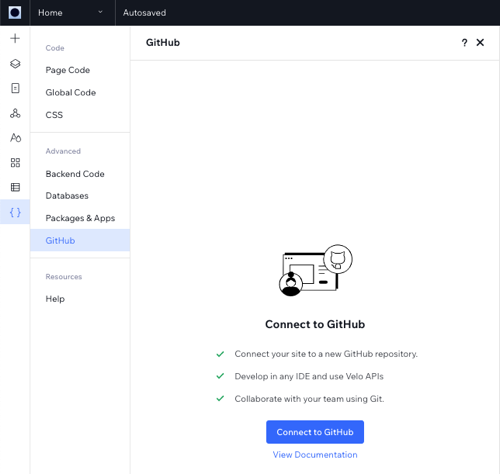Image resolution: width=500 pixels, height=474 pixels.
Task: Open the Apps grid icon
Action: tap(15, 163)
